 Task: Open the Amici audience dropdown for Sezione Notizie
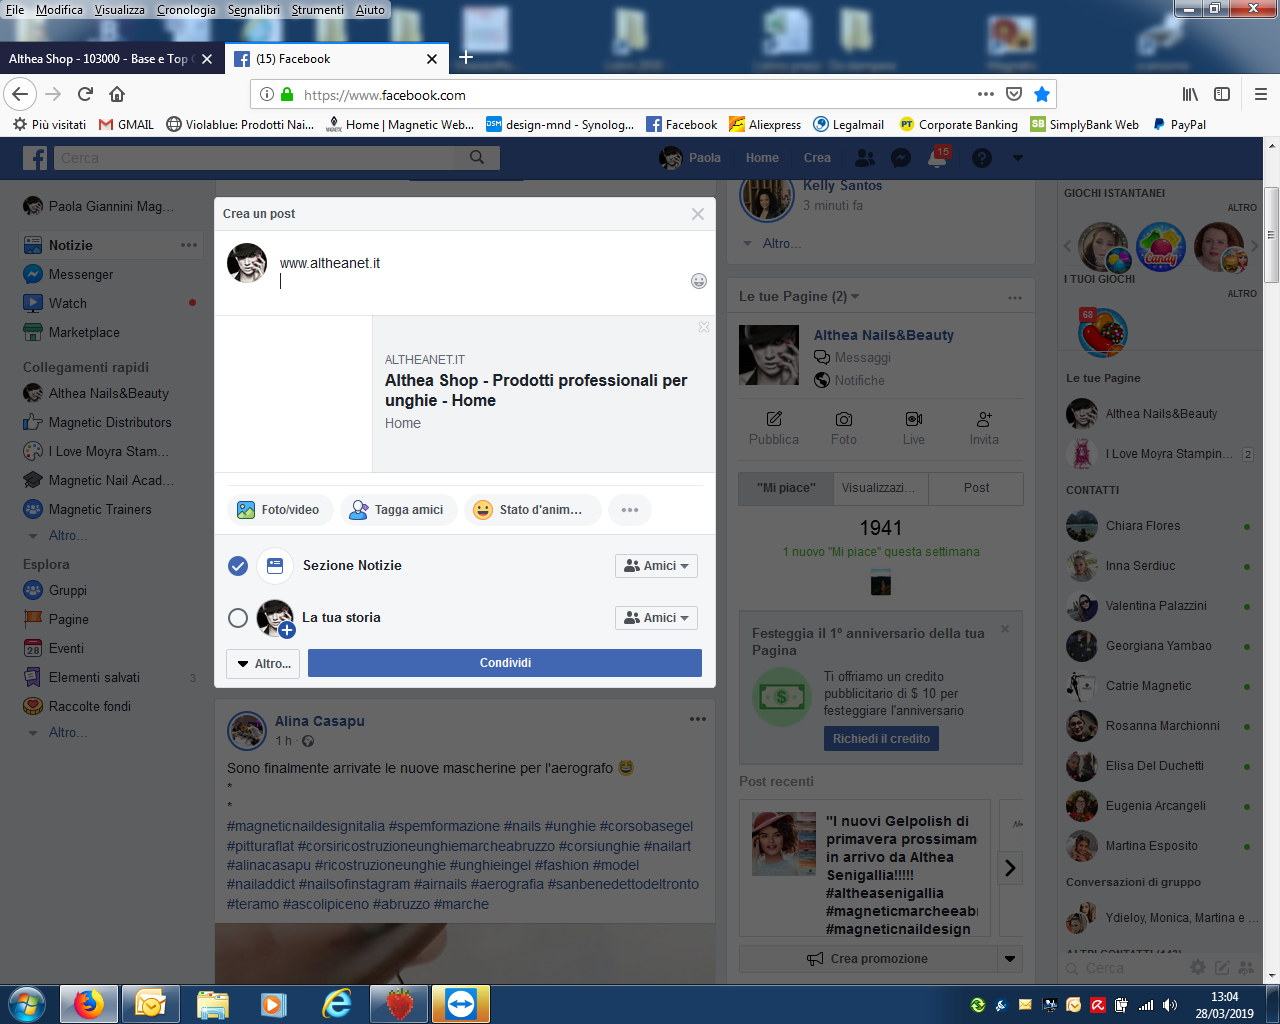pos(656,566)
